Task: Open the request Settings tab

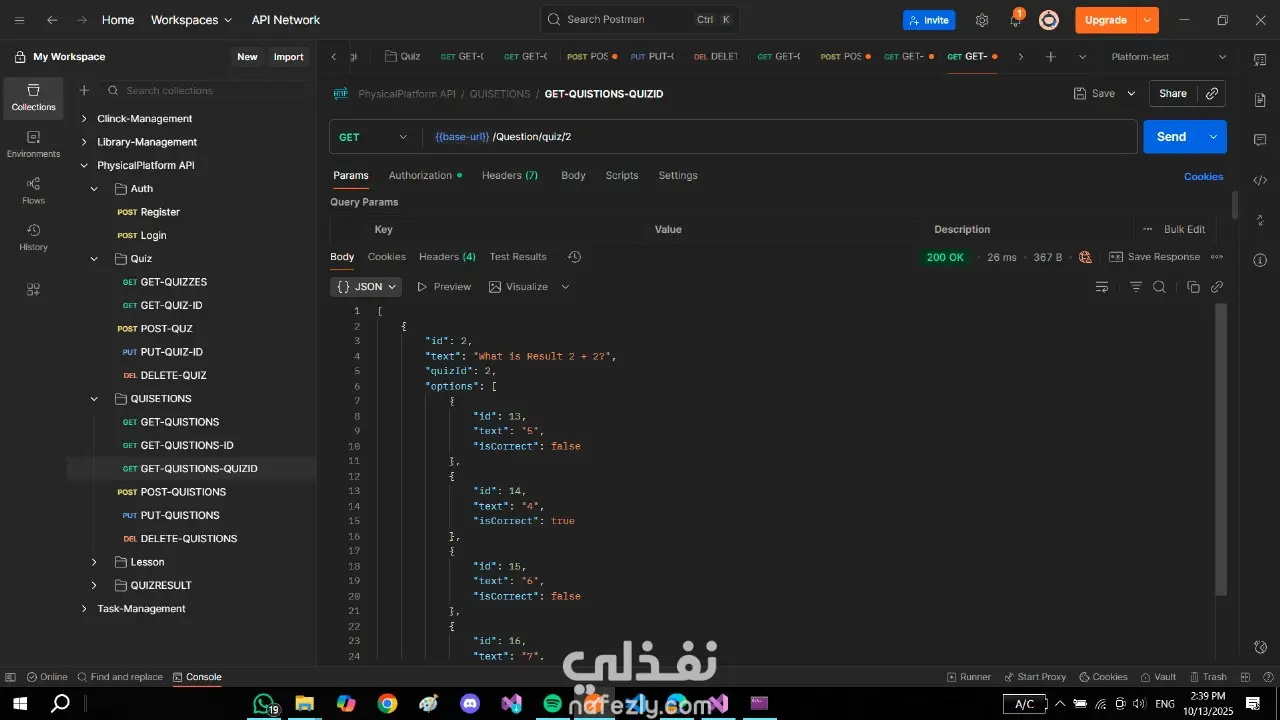Action: click(678, 175)
